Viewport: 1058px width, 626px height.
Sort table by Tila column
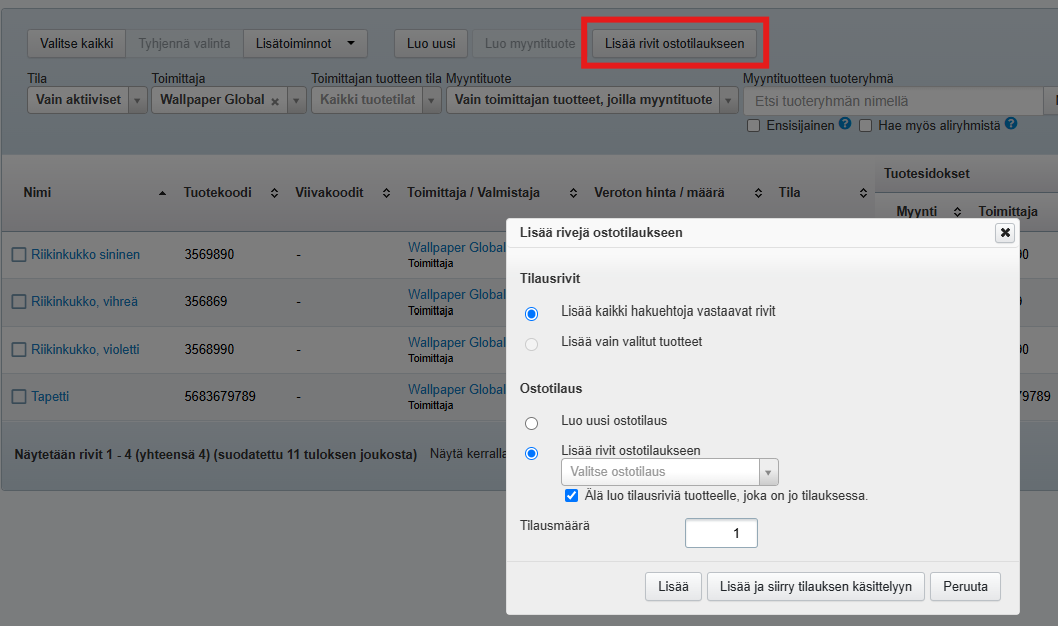[x=863, y=193]
